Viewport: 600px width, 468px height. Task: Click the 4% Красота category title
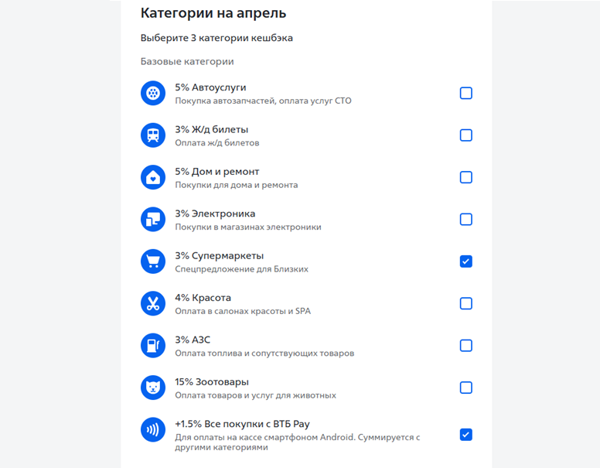203,297
